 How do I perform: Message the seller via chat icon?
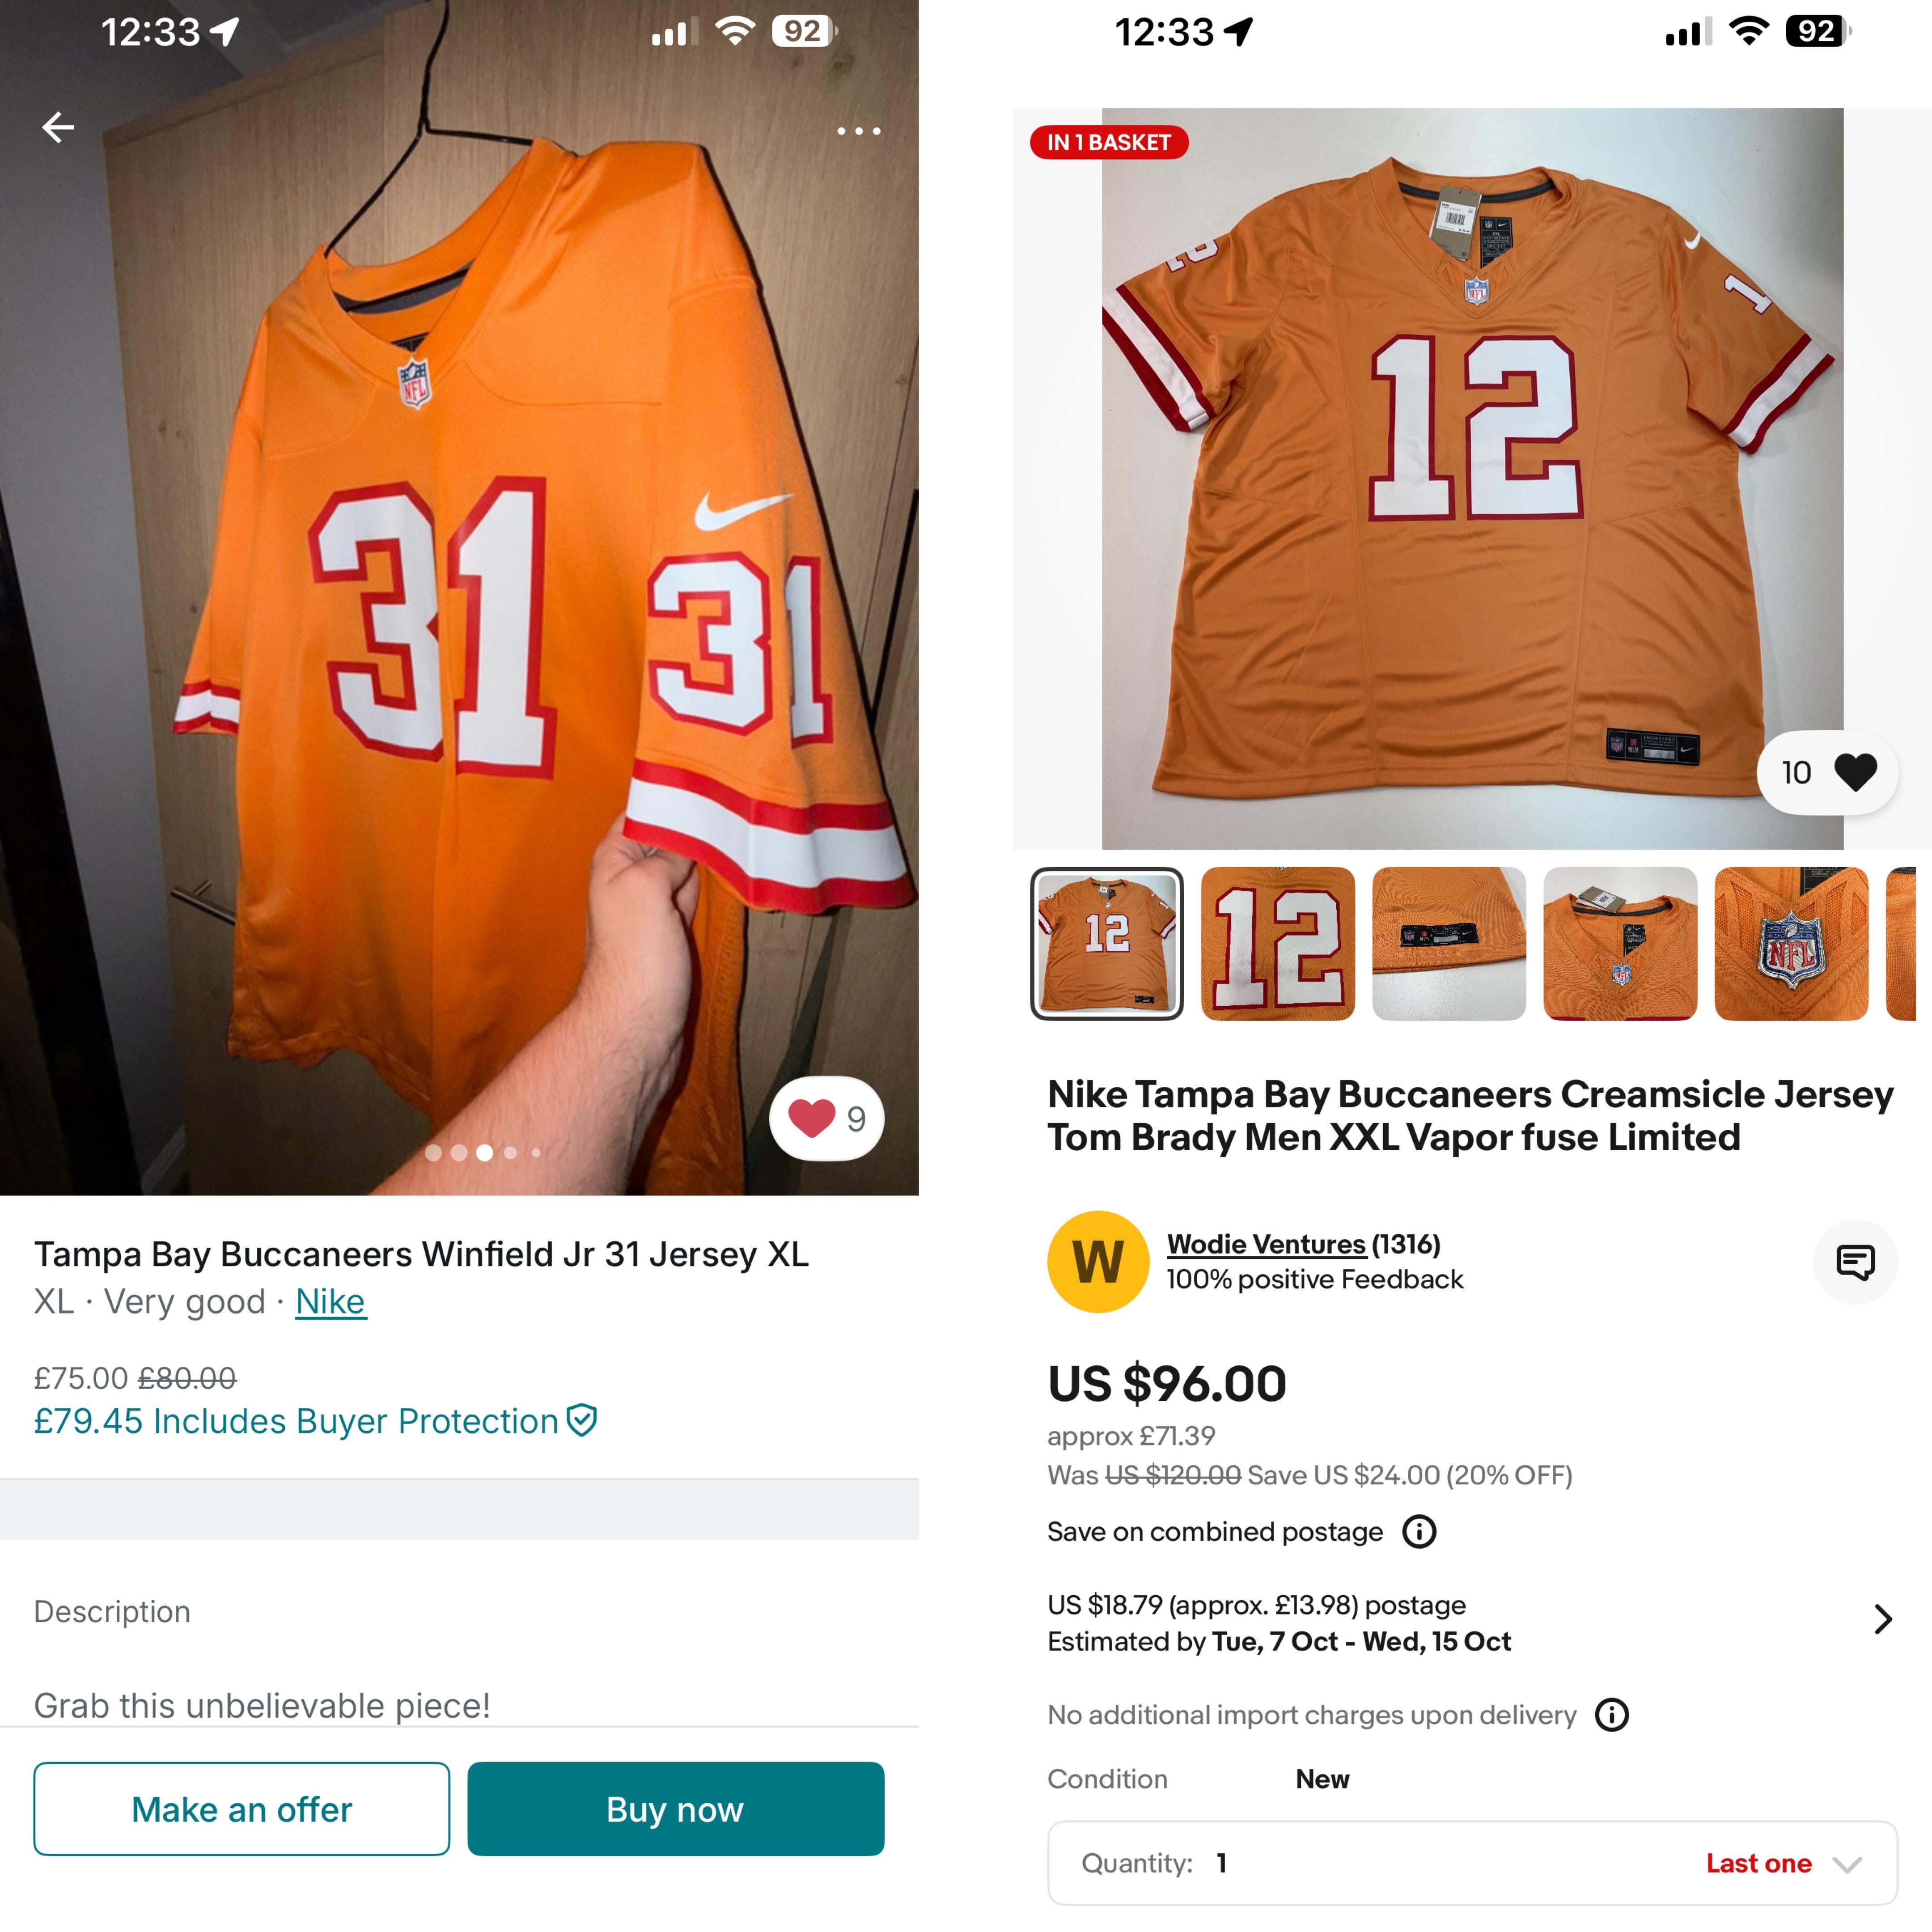pos(1854,1262)
